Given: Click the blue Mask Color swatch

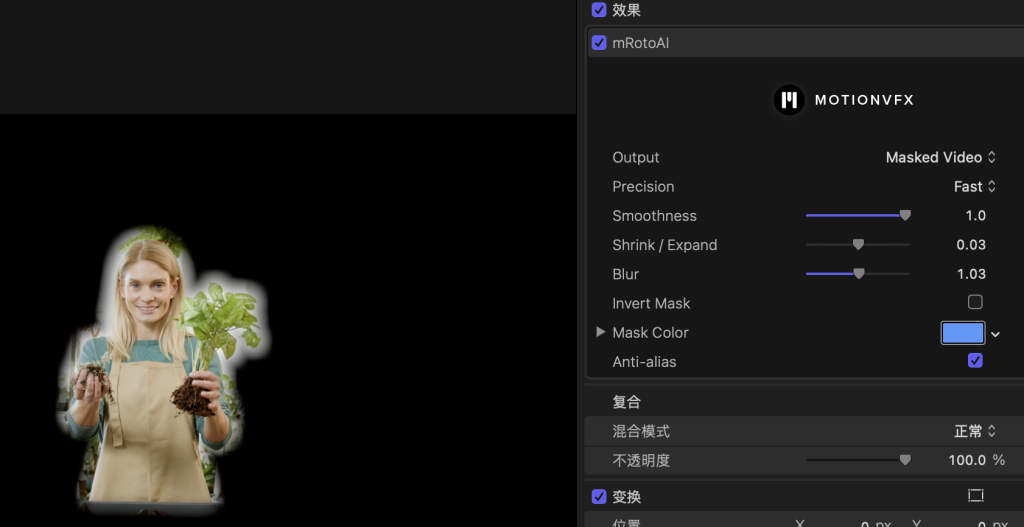Looking at the screenshot, I should click(962, 333).
